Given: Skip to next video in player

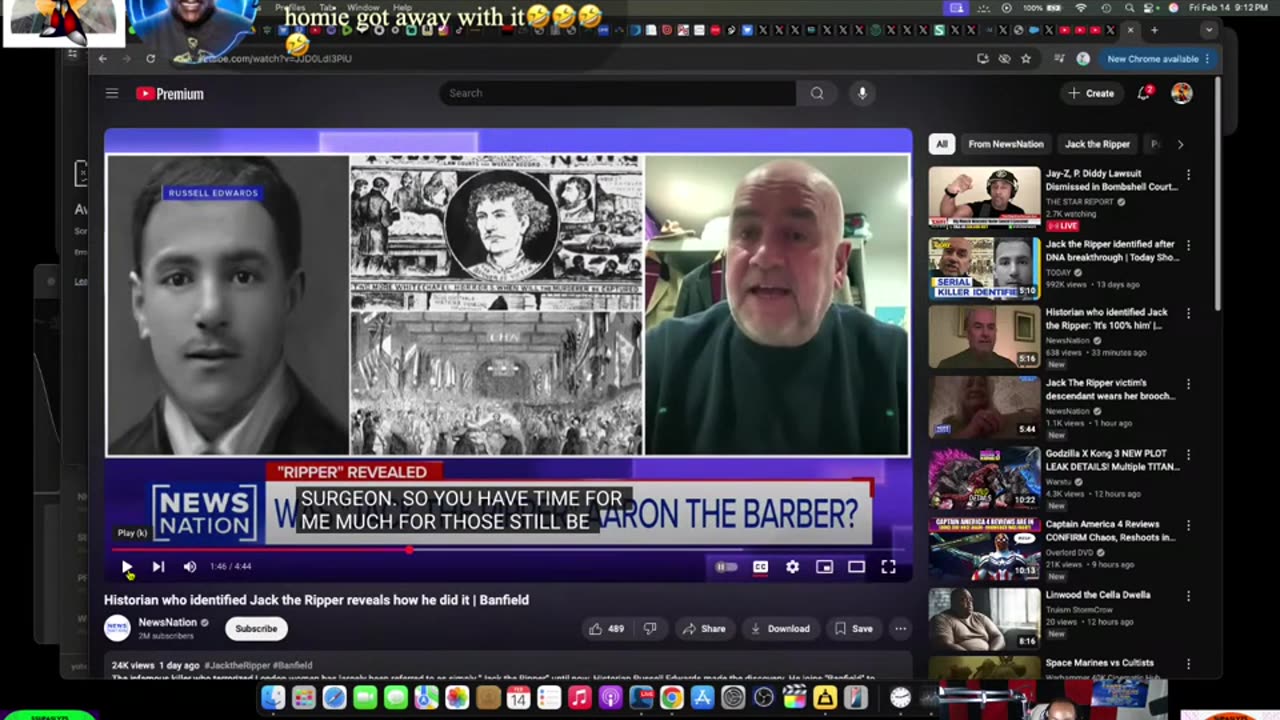Looking at the screenshot, I should [x=158, y=567].
